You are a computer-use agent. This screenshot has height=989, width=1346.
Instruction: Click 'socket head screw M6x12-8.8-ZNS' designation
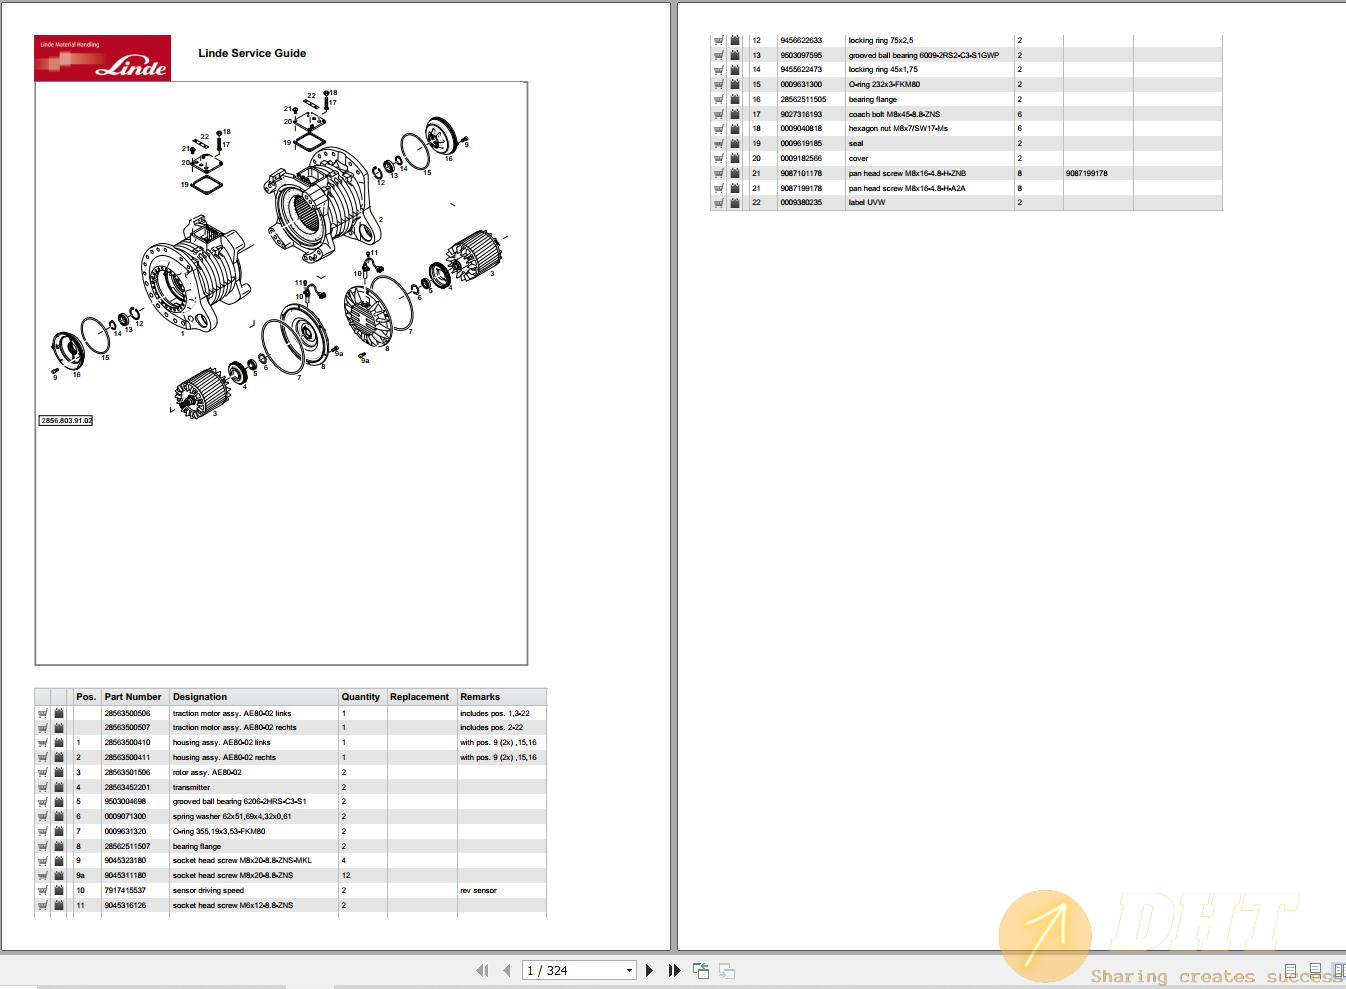coord(233,905)
